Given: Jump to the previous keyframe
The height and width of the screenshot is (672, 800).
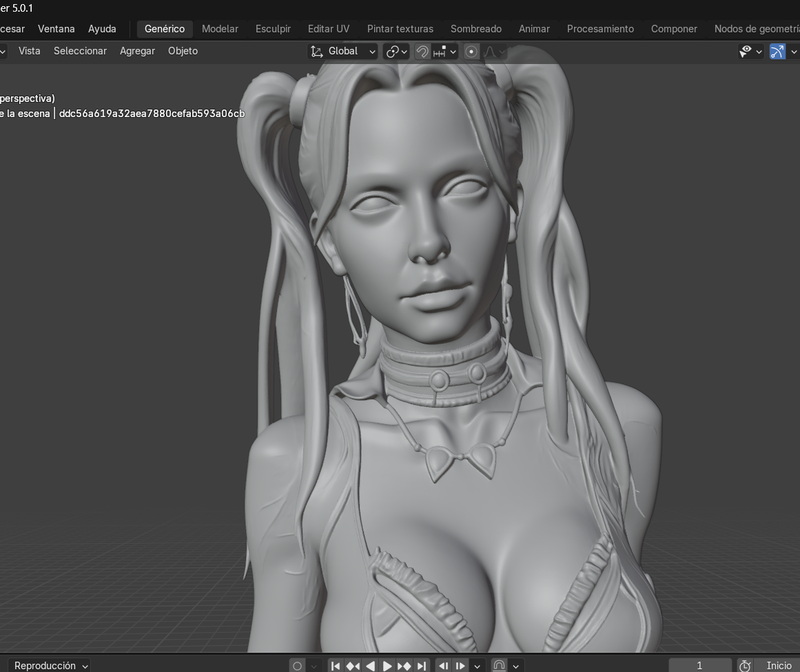Looking at the screenshot, I should [x=353, y=665].
